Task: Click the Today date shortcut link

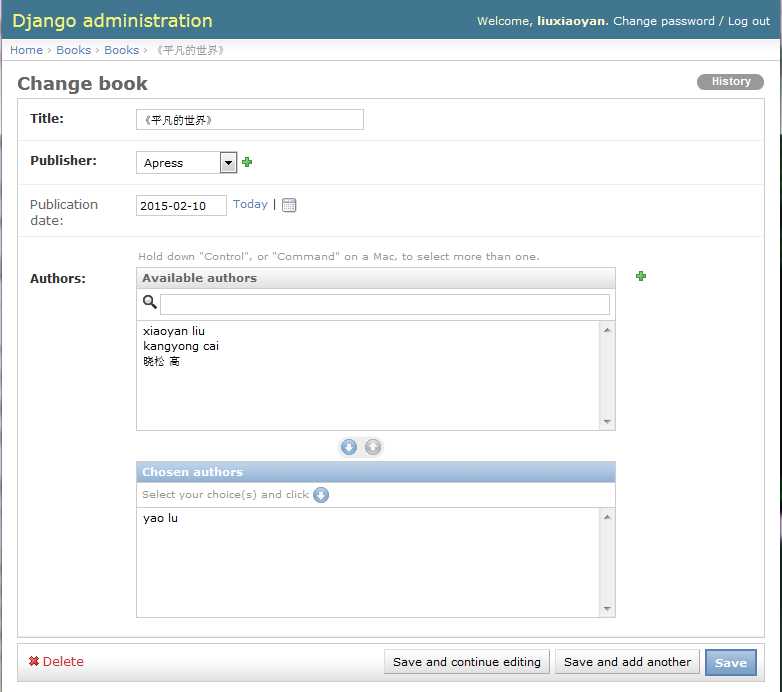Action: tap(250, 204)
